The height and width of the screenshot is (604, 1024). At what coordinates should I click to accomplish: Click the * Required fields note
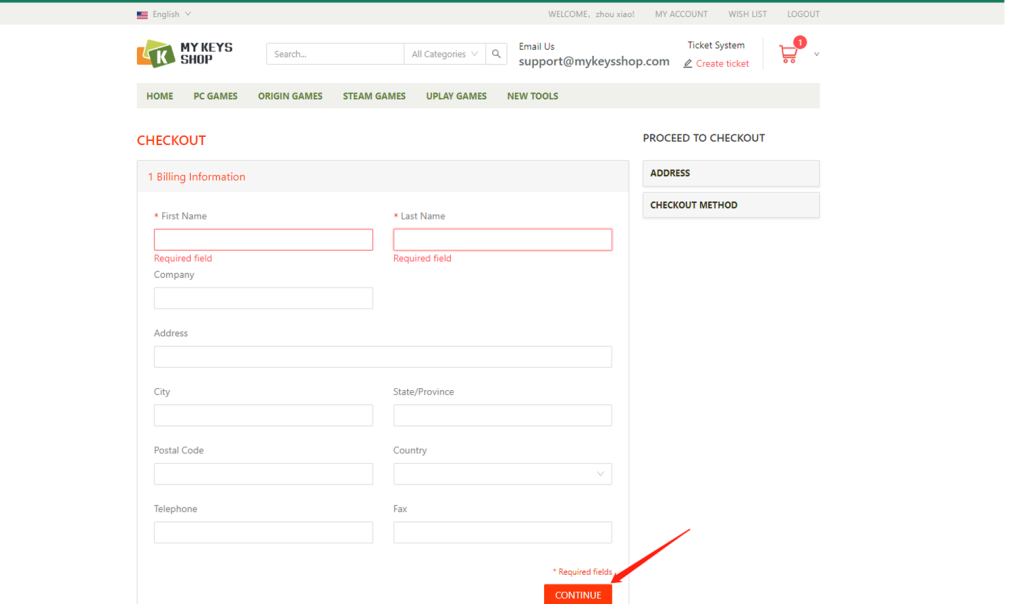[582, 571]
